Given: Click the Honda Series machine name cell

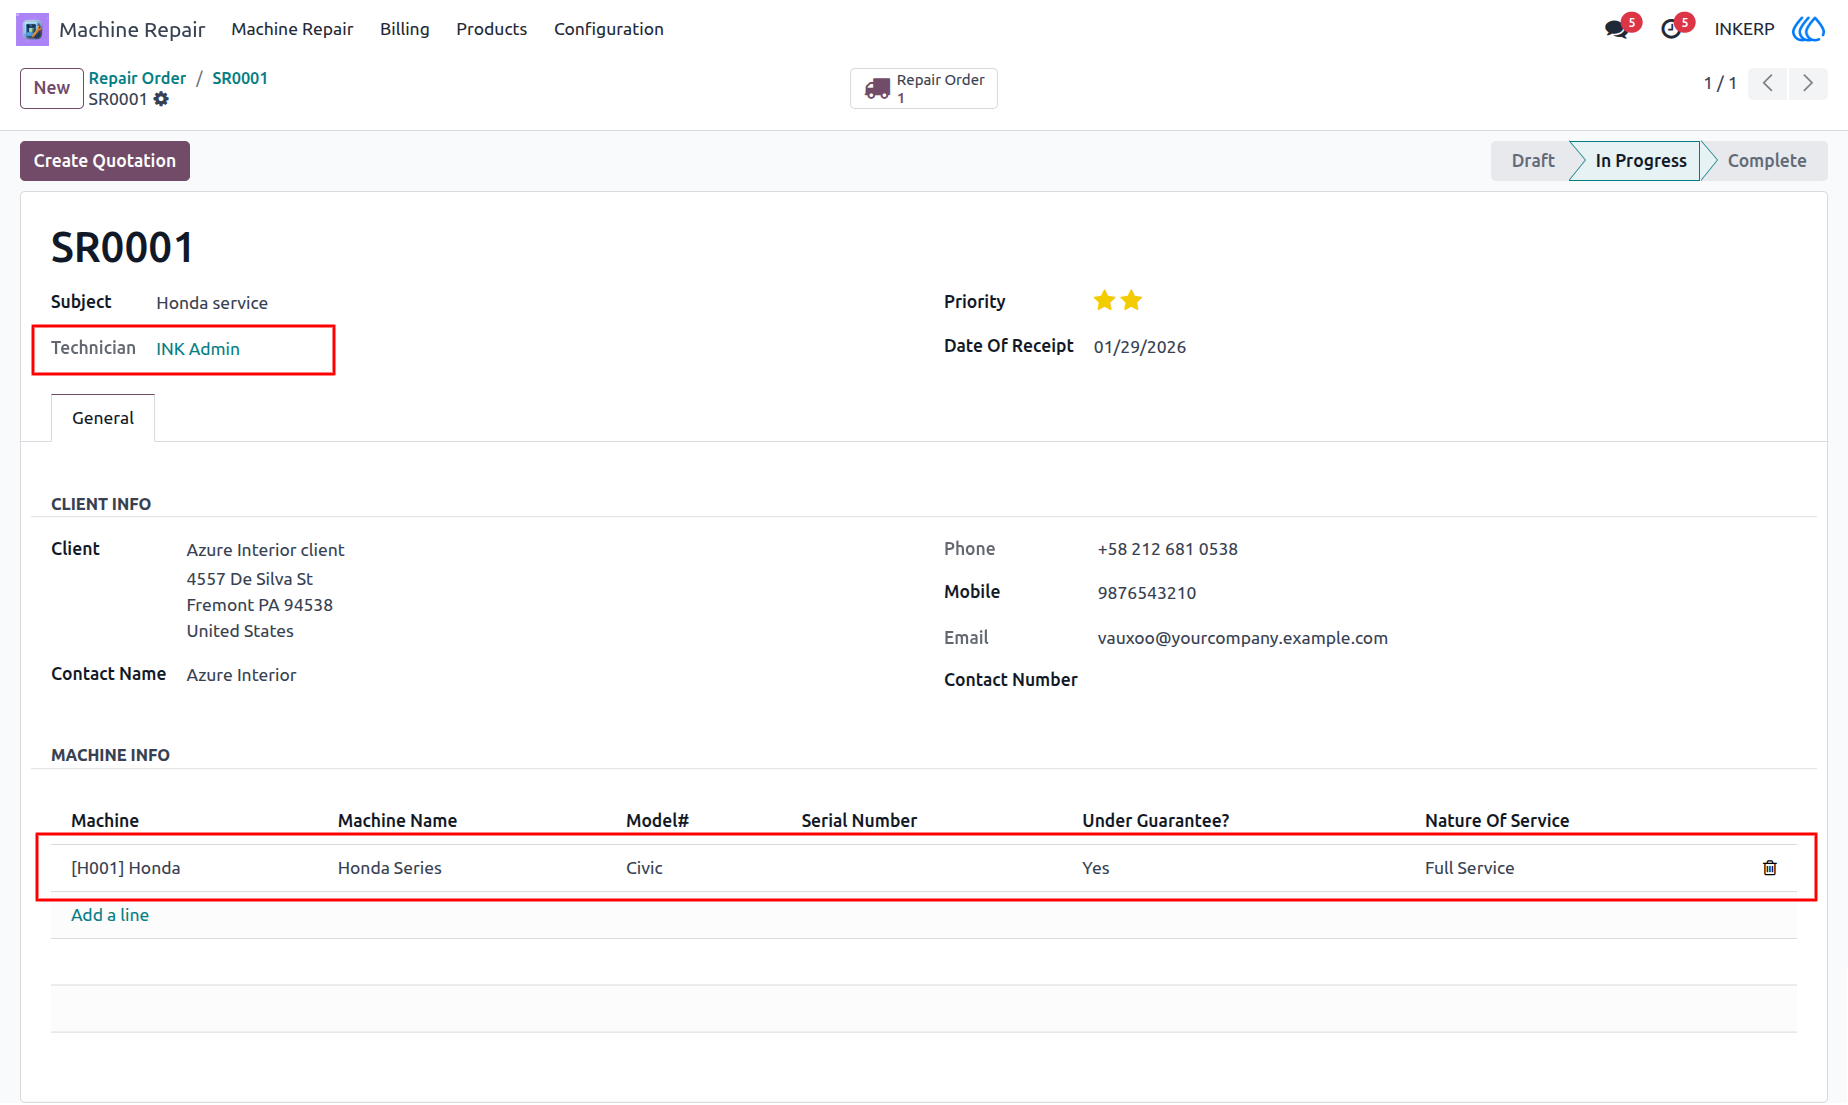Looking at the screenshot, I should tap(389, 868).
